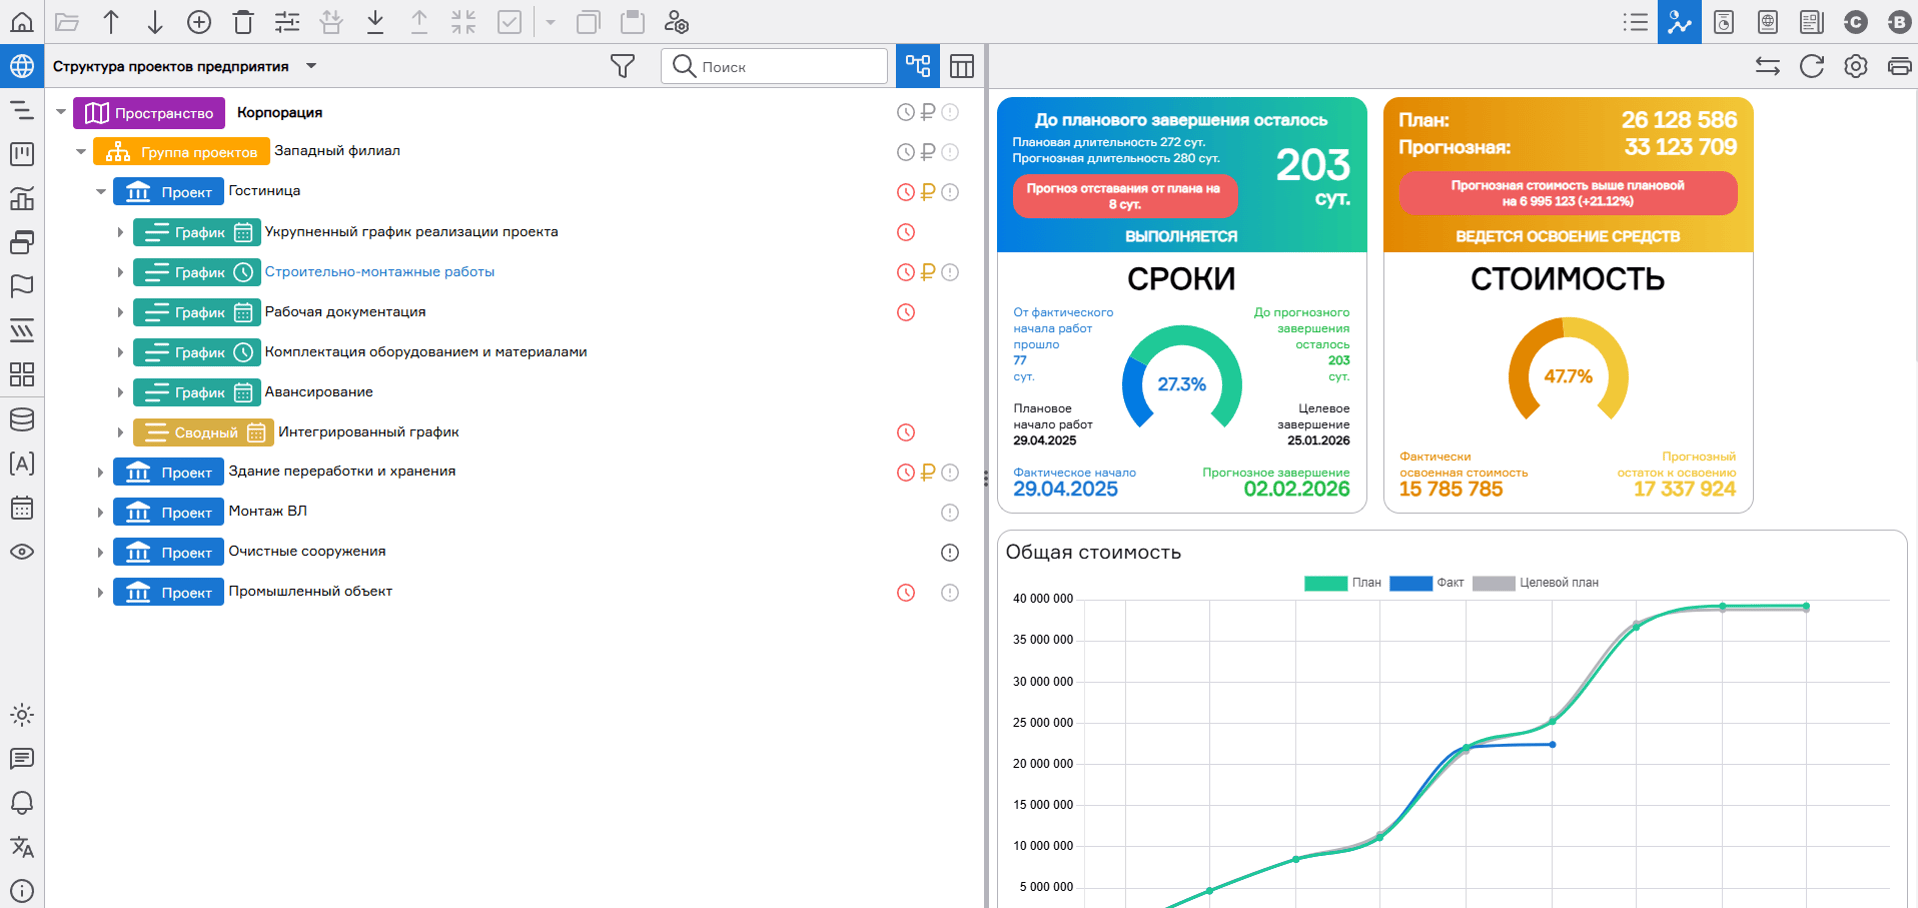The image size is (1918, 908).
Task: Click the trash delete icon in toolbar
Action: tap(243, 22)
